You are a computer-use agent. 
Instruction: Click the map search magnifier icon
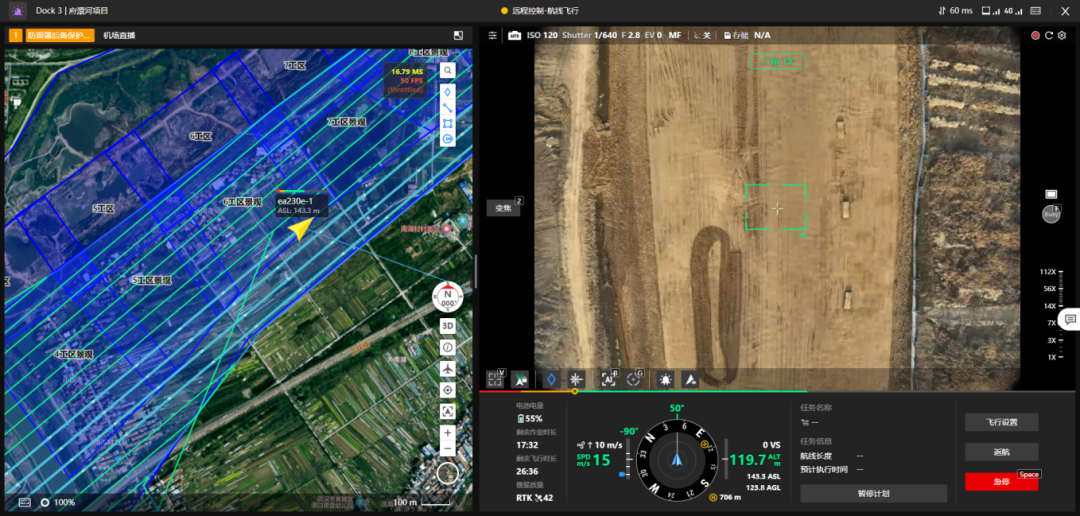[448, 71]
